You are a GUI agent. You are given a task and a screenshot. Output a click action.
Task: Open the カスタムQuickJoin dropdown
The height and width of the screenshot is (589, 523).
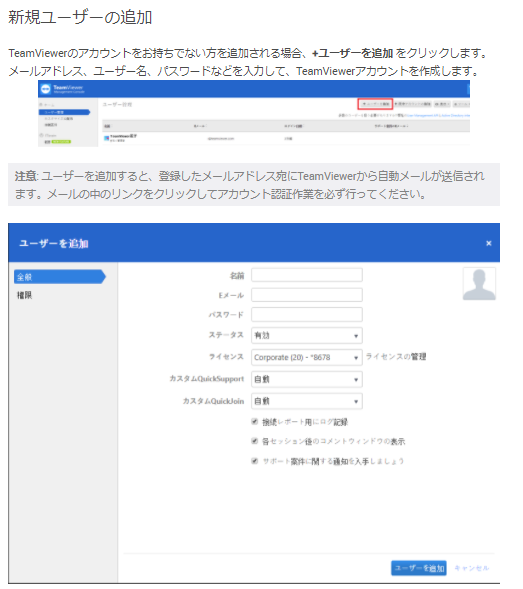tap(307, 401)
